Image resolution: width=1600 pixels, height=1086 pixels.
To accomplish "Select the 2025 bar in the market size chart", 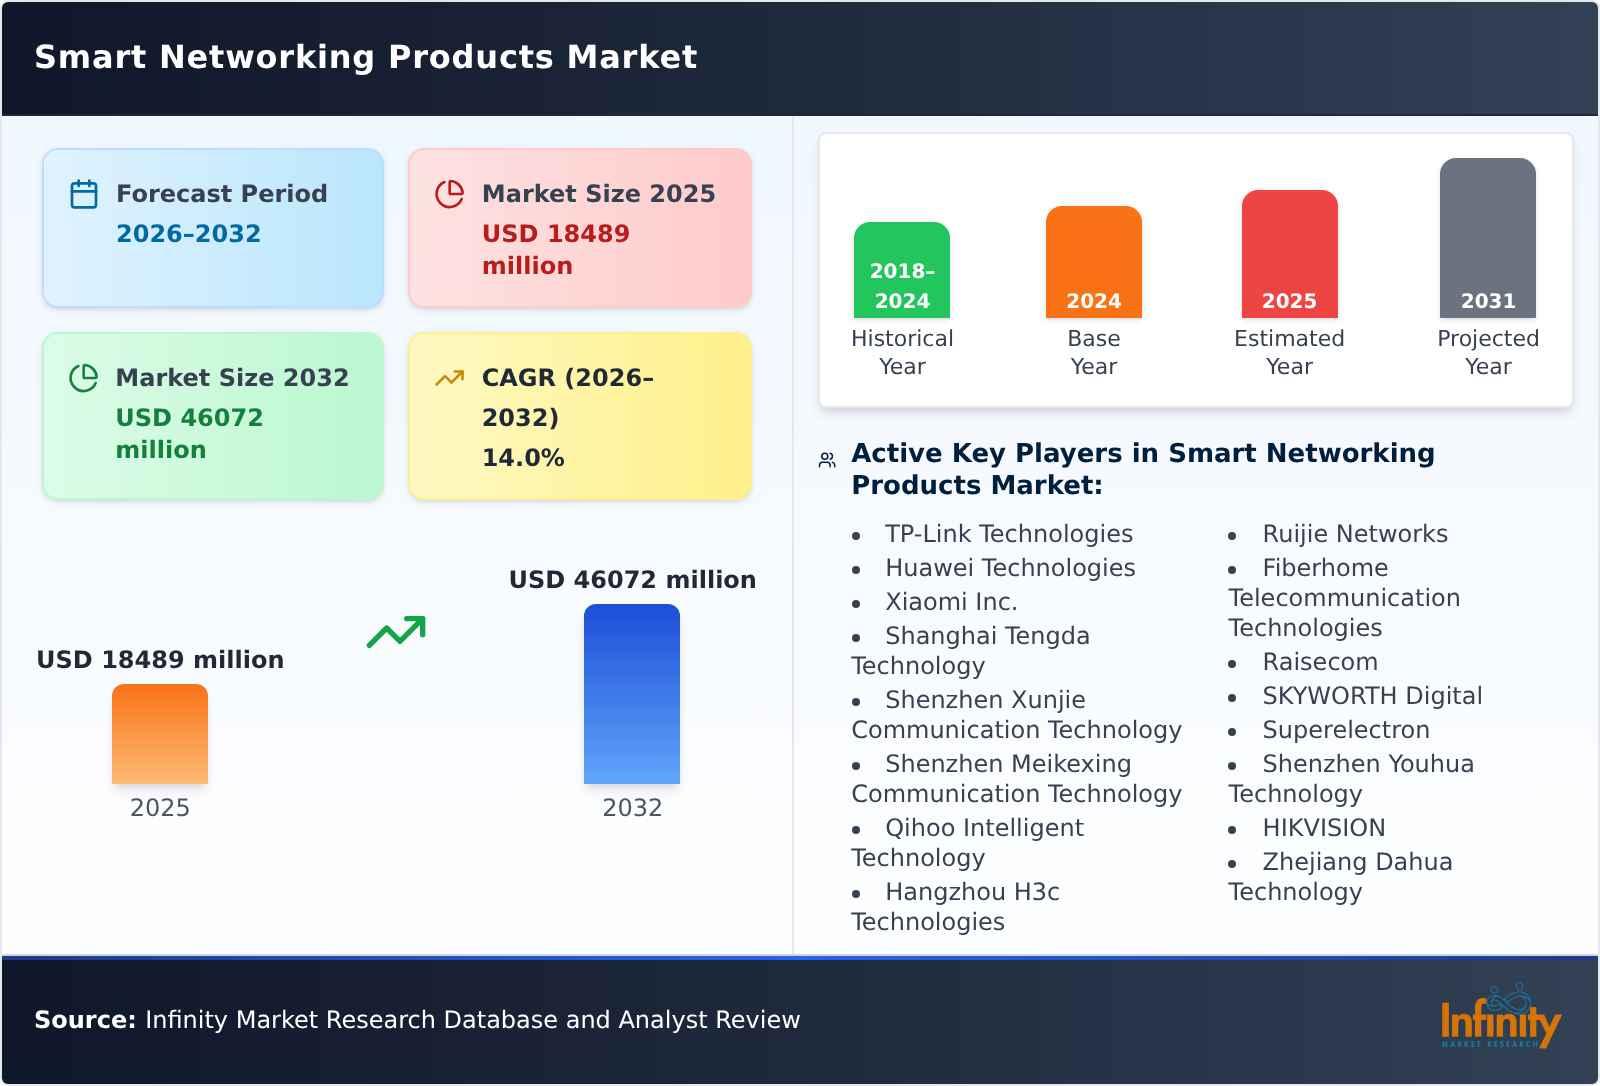I will tap(160, 735).
